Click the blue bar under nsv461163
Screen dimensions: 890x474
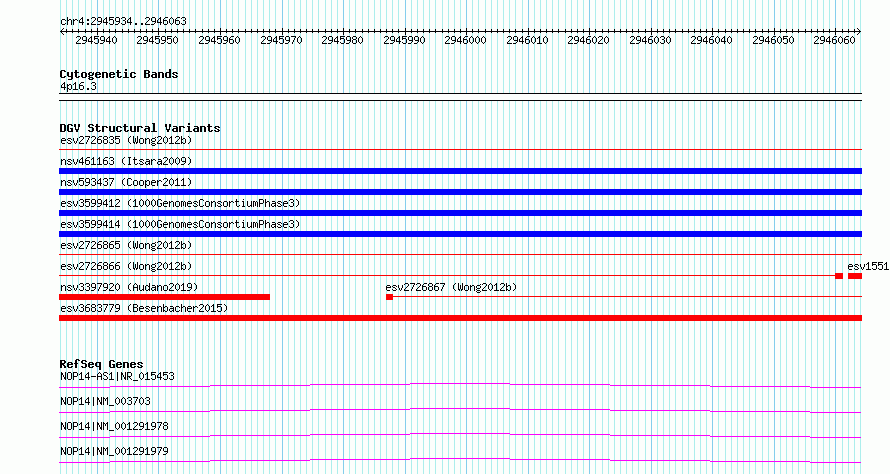(460, 171)
